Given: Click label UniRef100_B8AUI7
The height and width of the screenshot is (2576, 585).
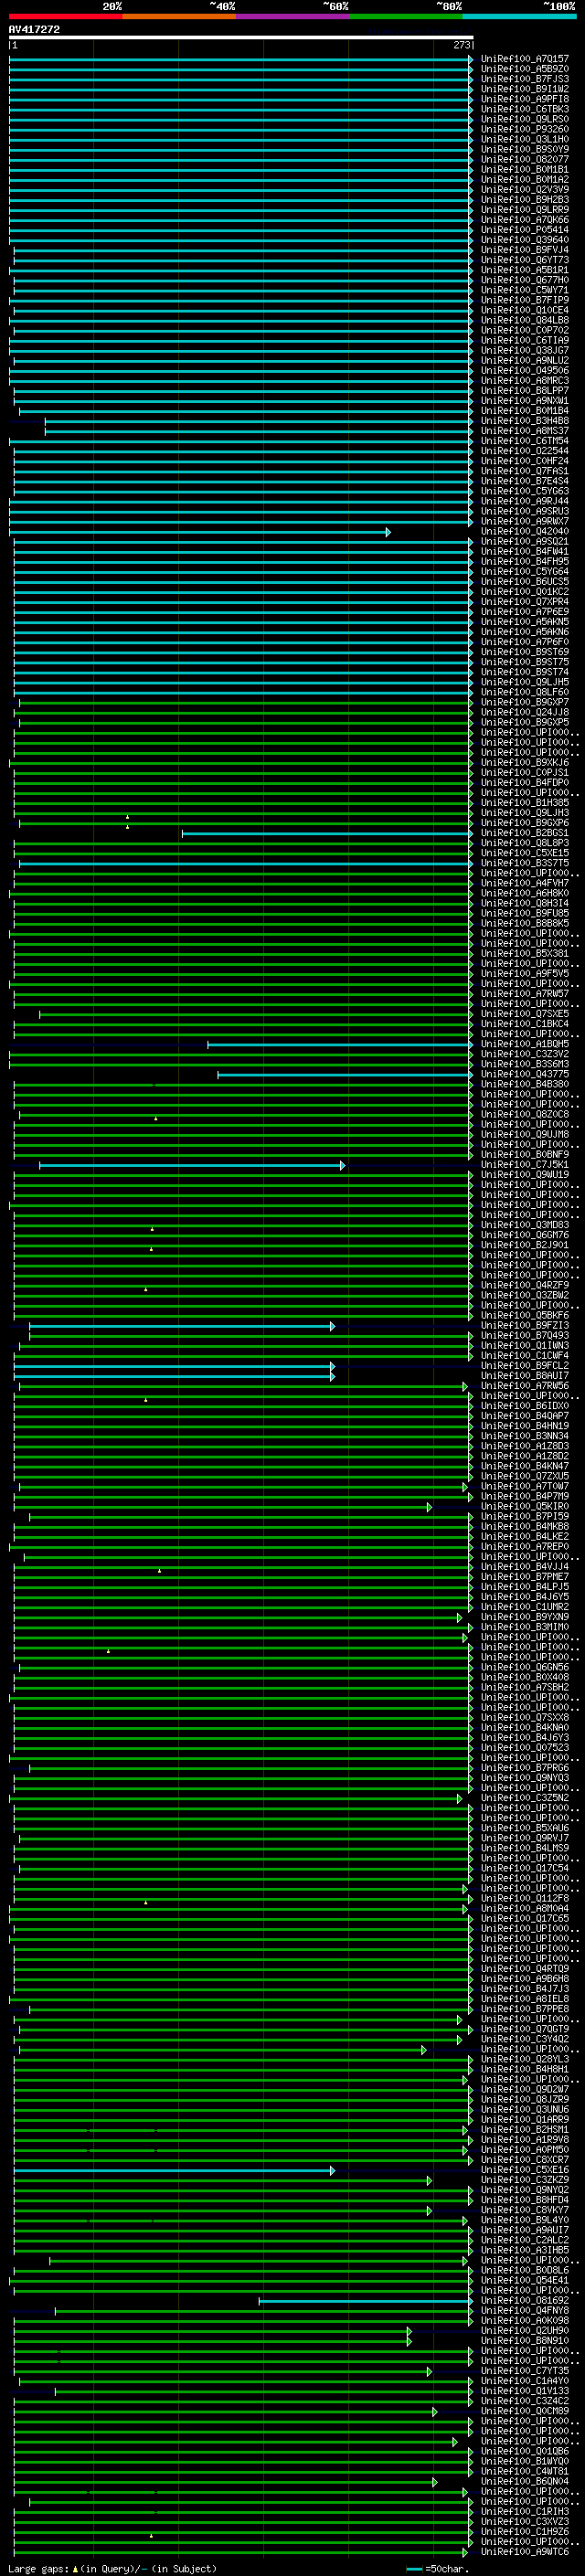Looking at the screenshot, I should pyautogui.click(x=525, y=1376).
